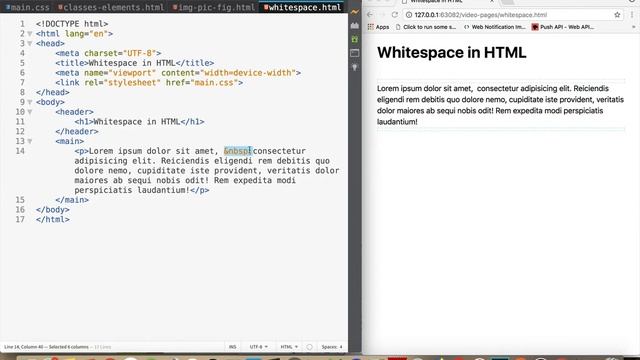The width and height of the screenshot is (640, 360).
Task: Bookmark this page with the star icon
Action: pos(617,15)
